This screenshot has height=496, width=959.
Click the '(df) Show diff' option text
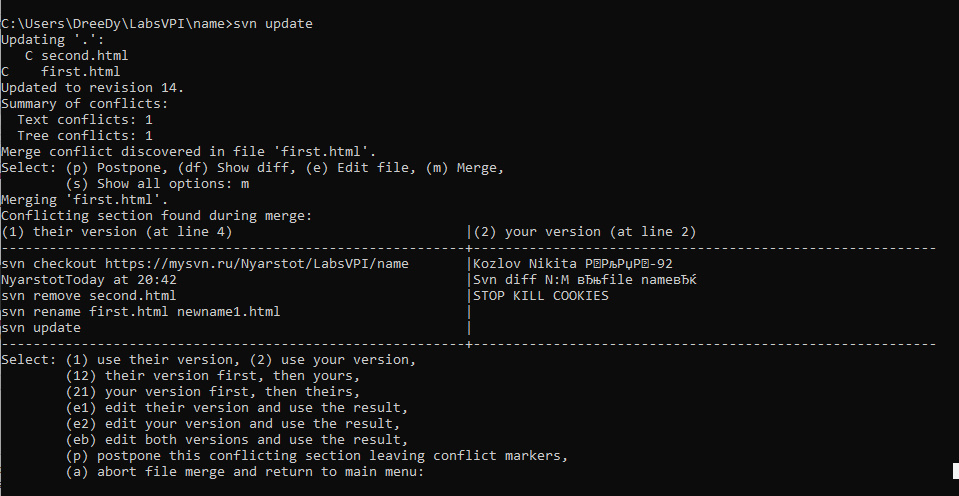pyautogui.click(x=236, y=168)
